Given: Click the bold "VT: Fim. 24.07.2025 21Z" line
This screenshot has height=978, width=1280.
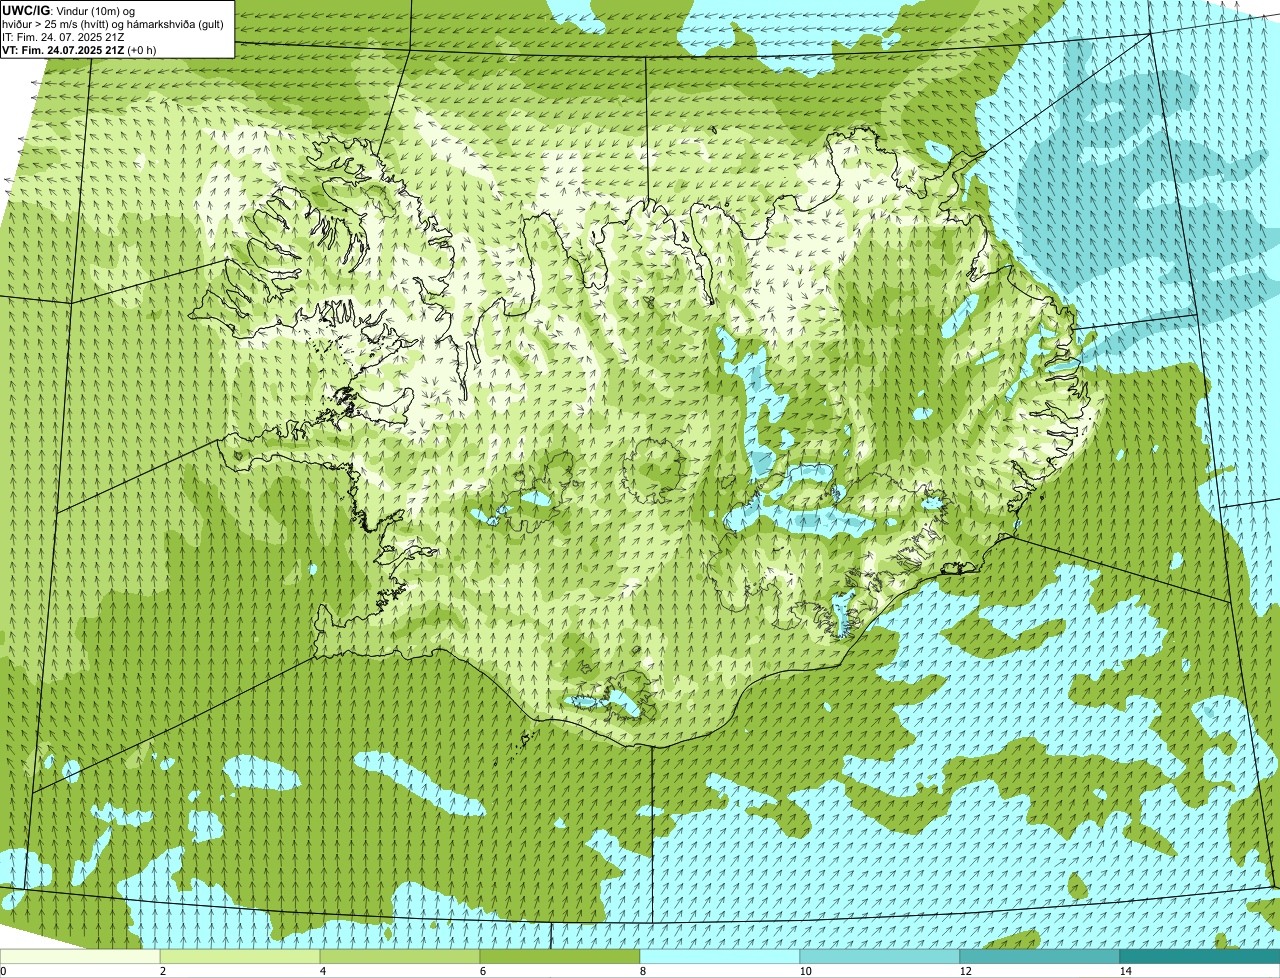Looking at the screenshot, I should (x=64, y=50).
